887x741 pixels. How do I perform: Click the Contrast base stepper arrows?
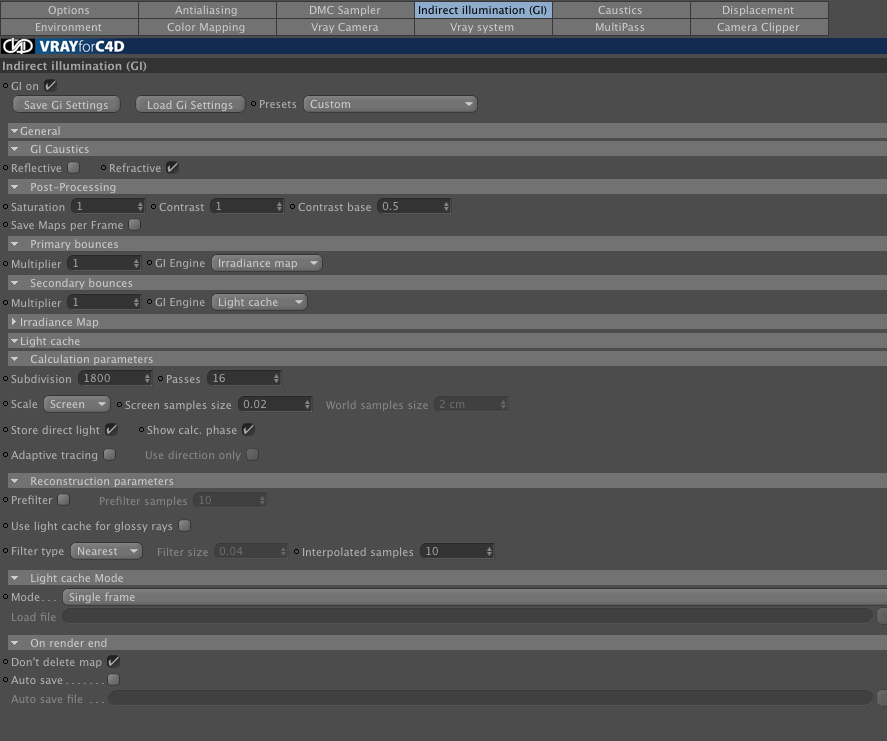pos(446,206)
